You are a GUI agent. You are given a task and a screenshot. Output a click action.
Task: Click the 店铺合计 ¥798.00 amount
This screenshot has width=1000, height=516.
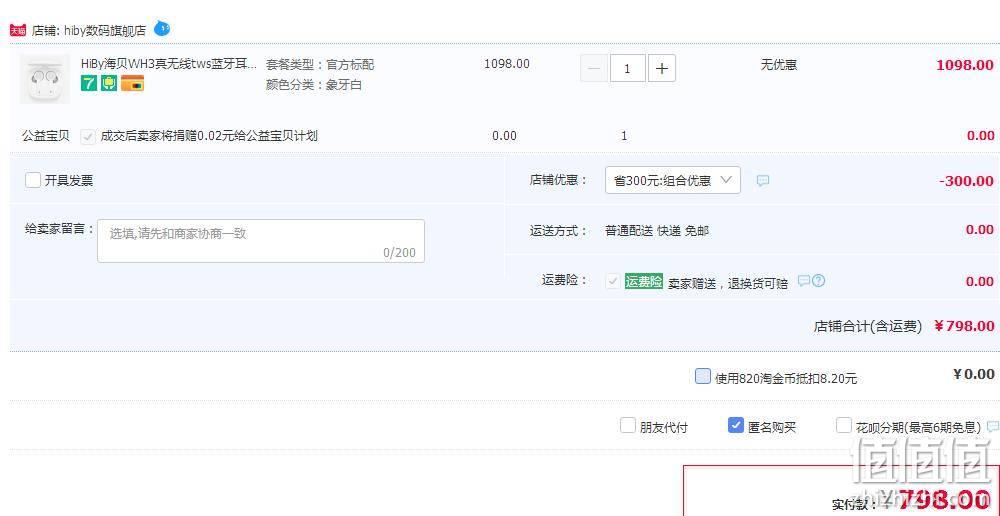(964, 326)
